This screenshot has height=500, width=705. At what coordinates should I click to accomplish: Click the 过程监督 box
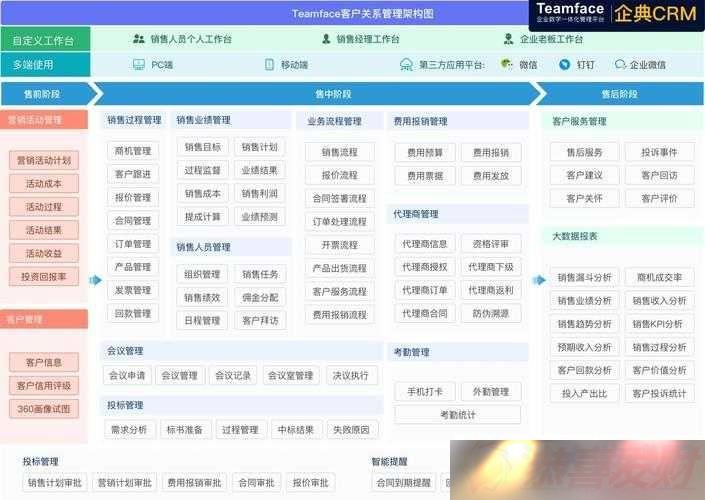(x=202, y=170)
